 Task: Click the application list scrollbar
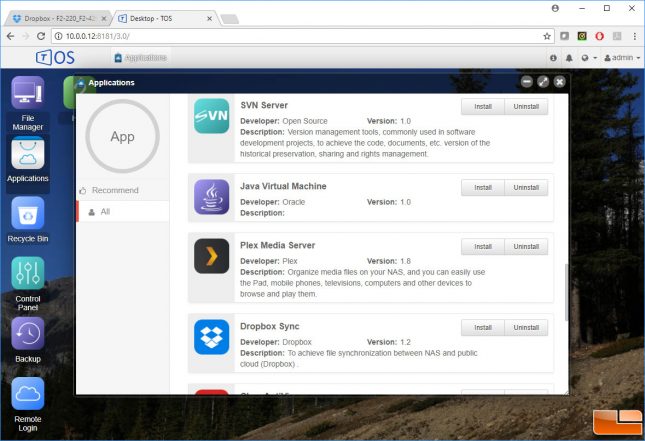click(x=566, y=292)
